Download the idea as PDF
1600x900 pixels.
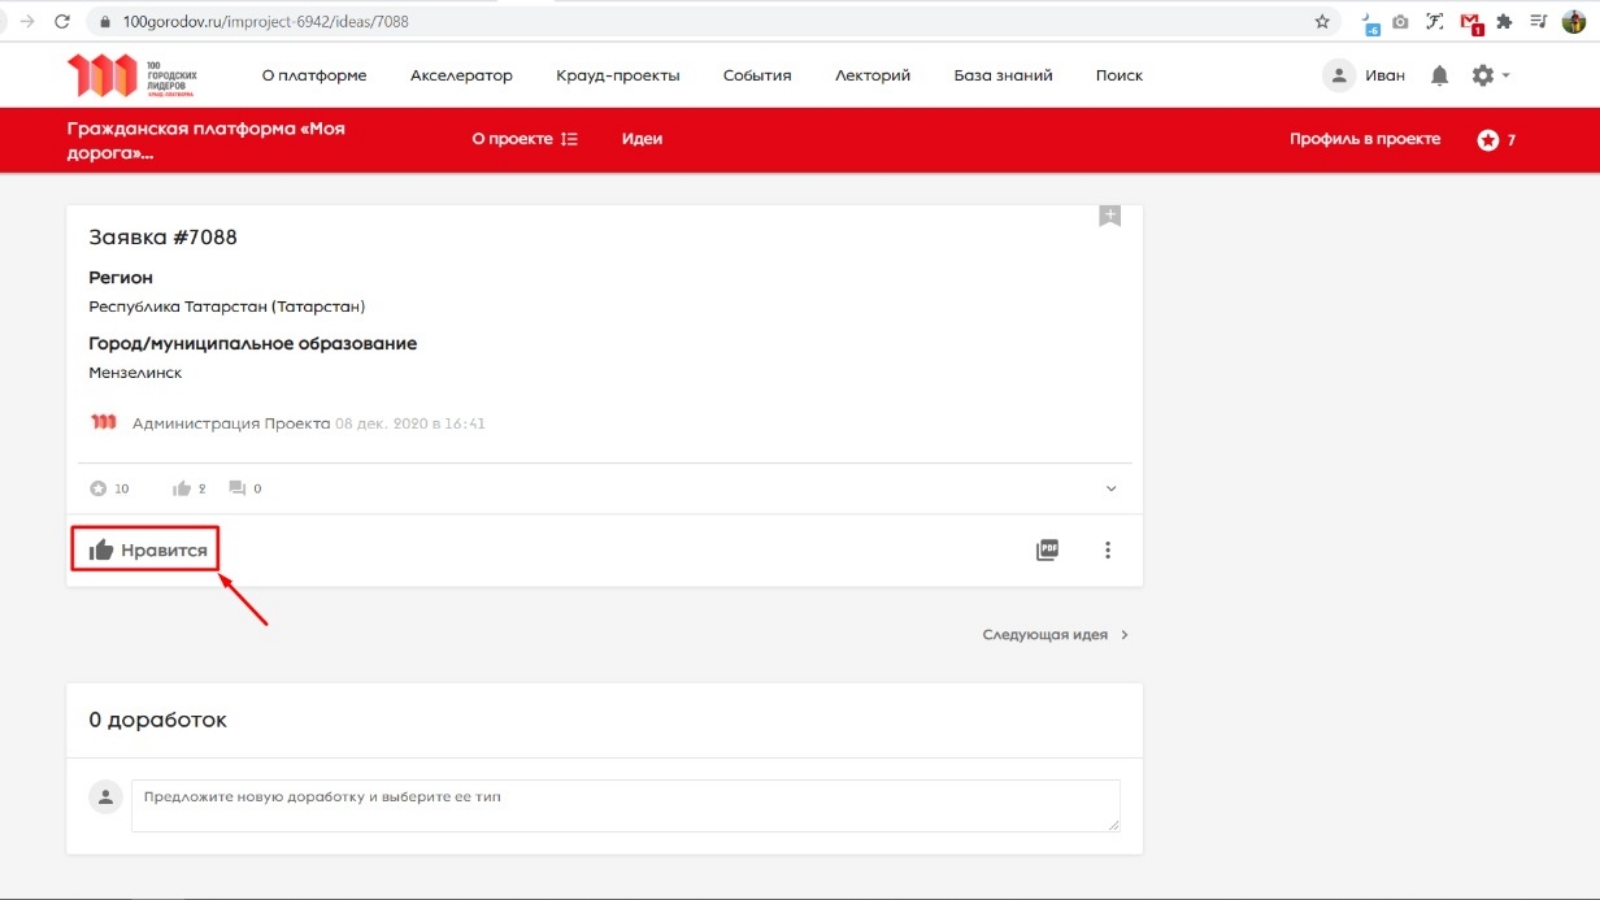point(1047,550)
